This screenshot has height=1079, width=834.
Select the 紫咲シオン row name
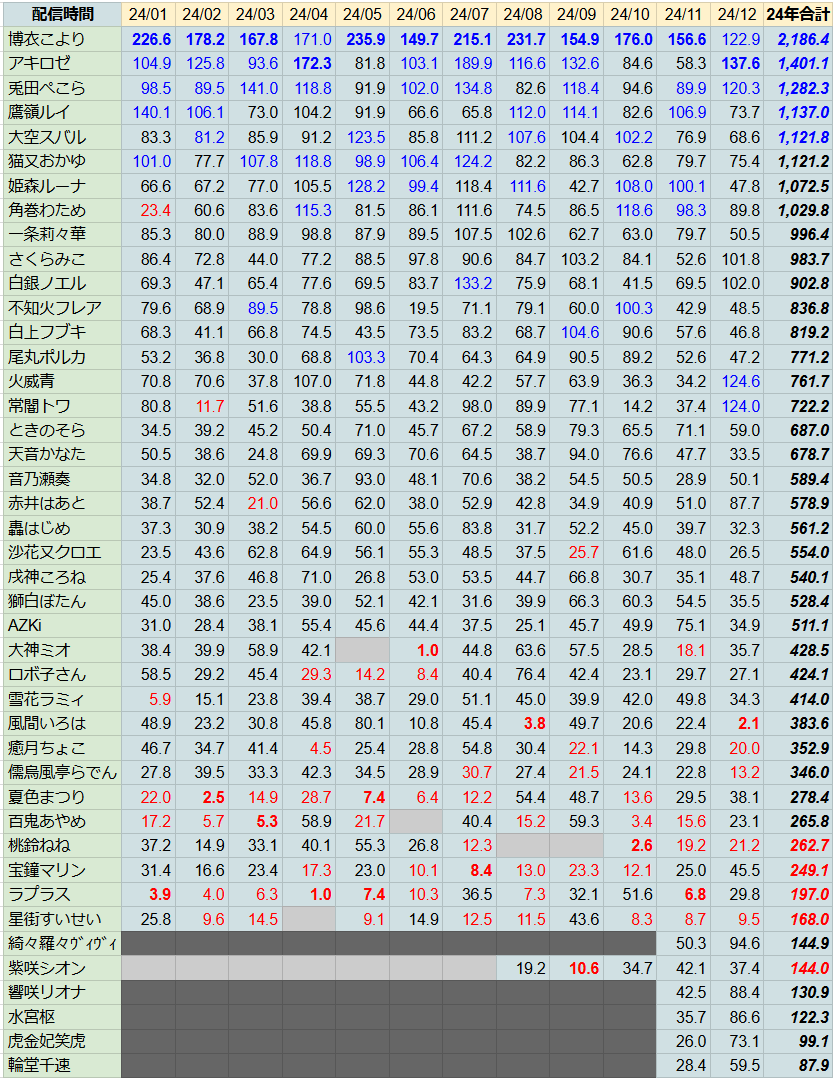click(x=63, y=968)
